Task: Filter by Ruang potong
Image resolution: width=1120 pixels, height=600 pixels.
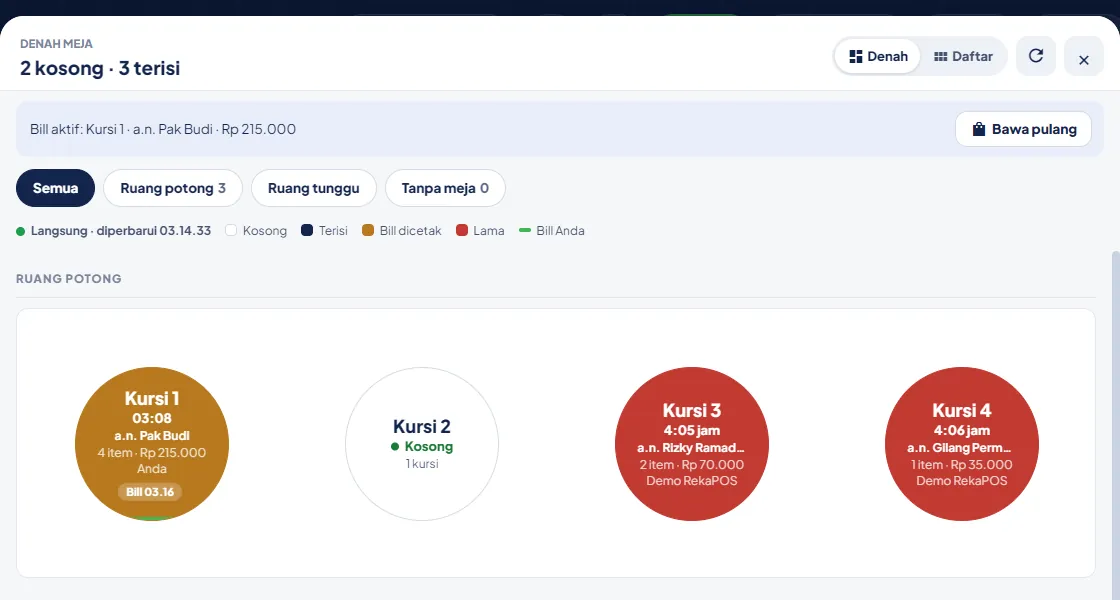Action: coord(173,188)
